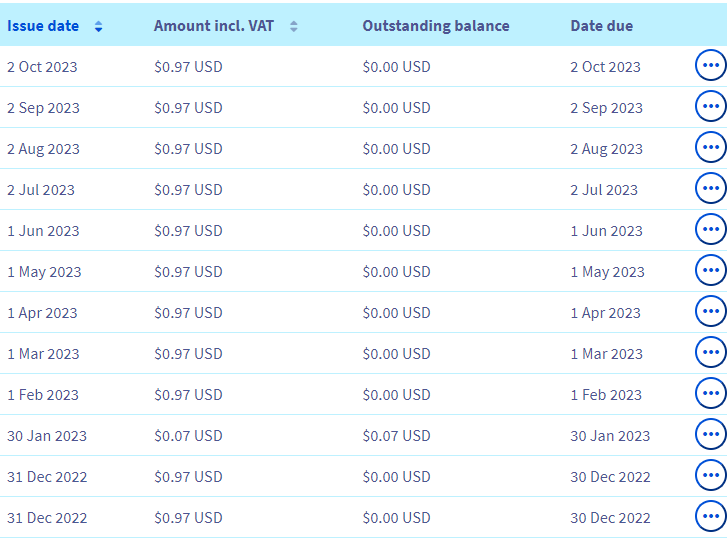Toggle the sort arrow beside Issue date
The height and width of the screenshot is (547, 727).
(98, 27)
